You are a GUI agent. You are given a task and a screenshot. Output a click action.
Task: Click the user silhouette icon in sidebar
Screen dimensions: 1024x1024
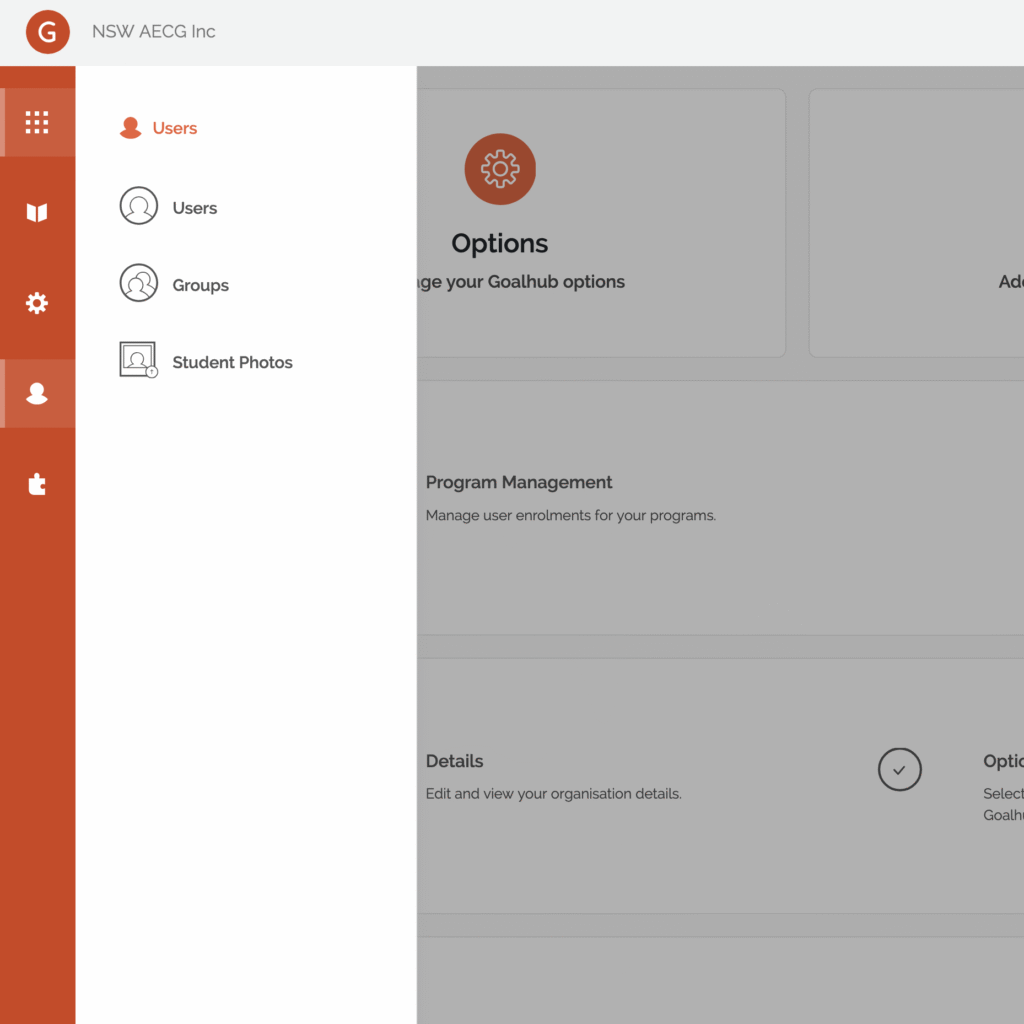click(37, 392)
